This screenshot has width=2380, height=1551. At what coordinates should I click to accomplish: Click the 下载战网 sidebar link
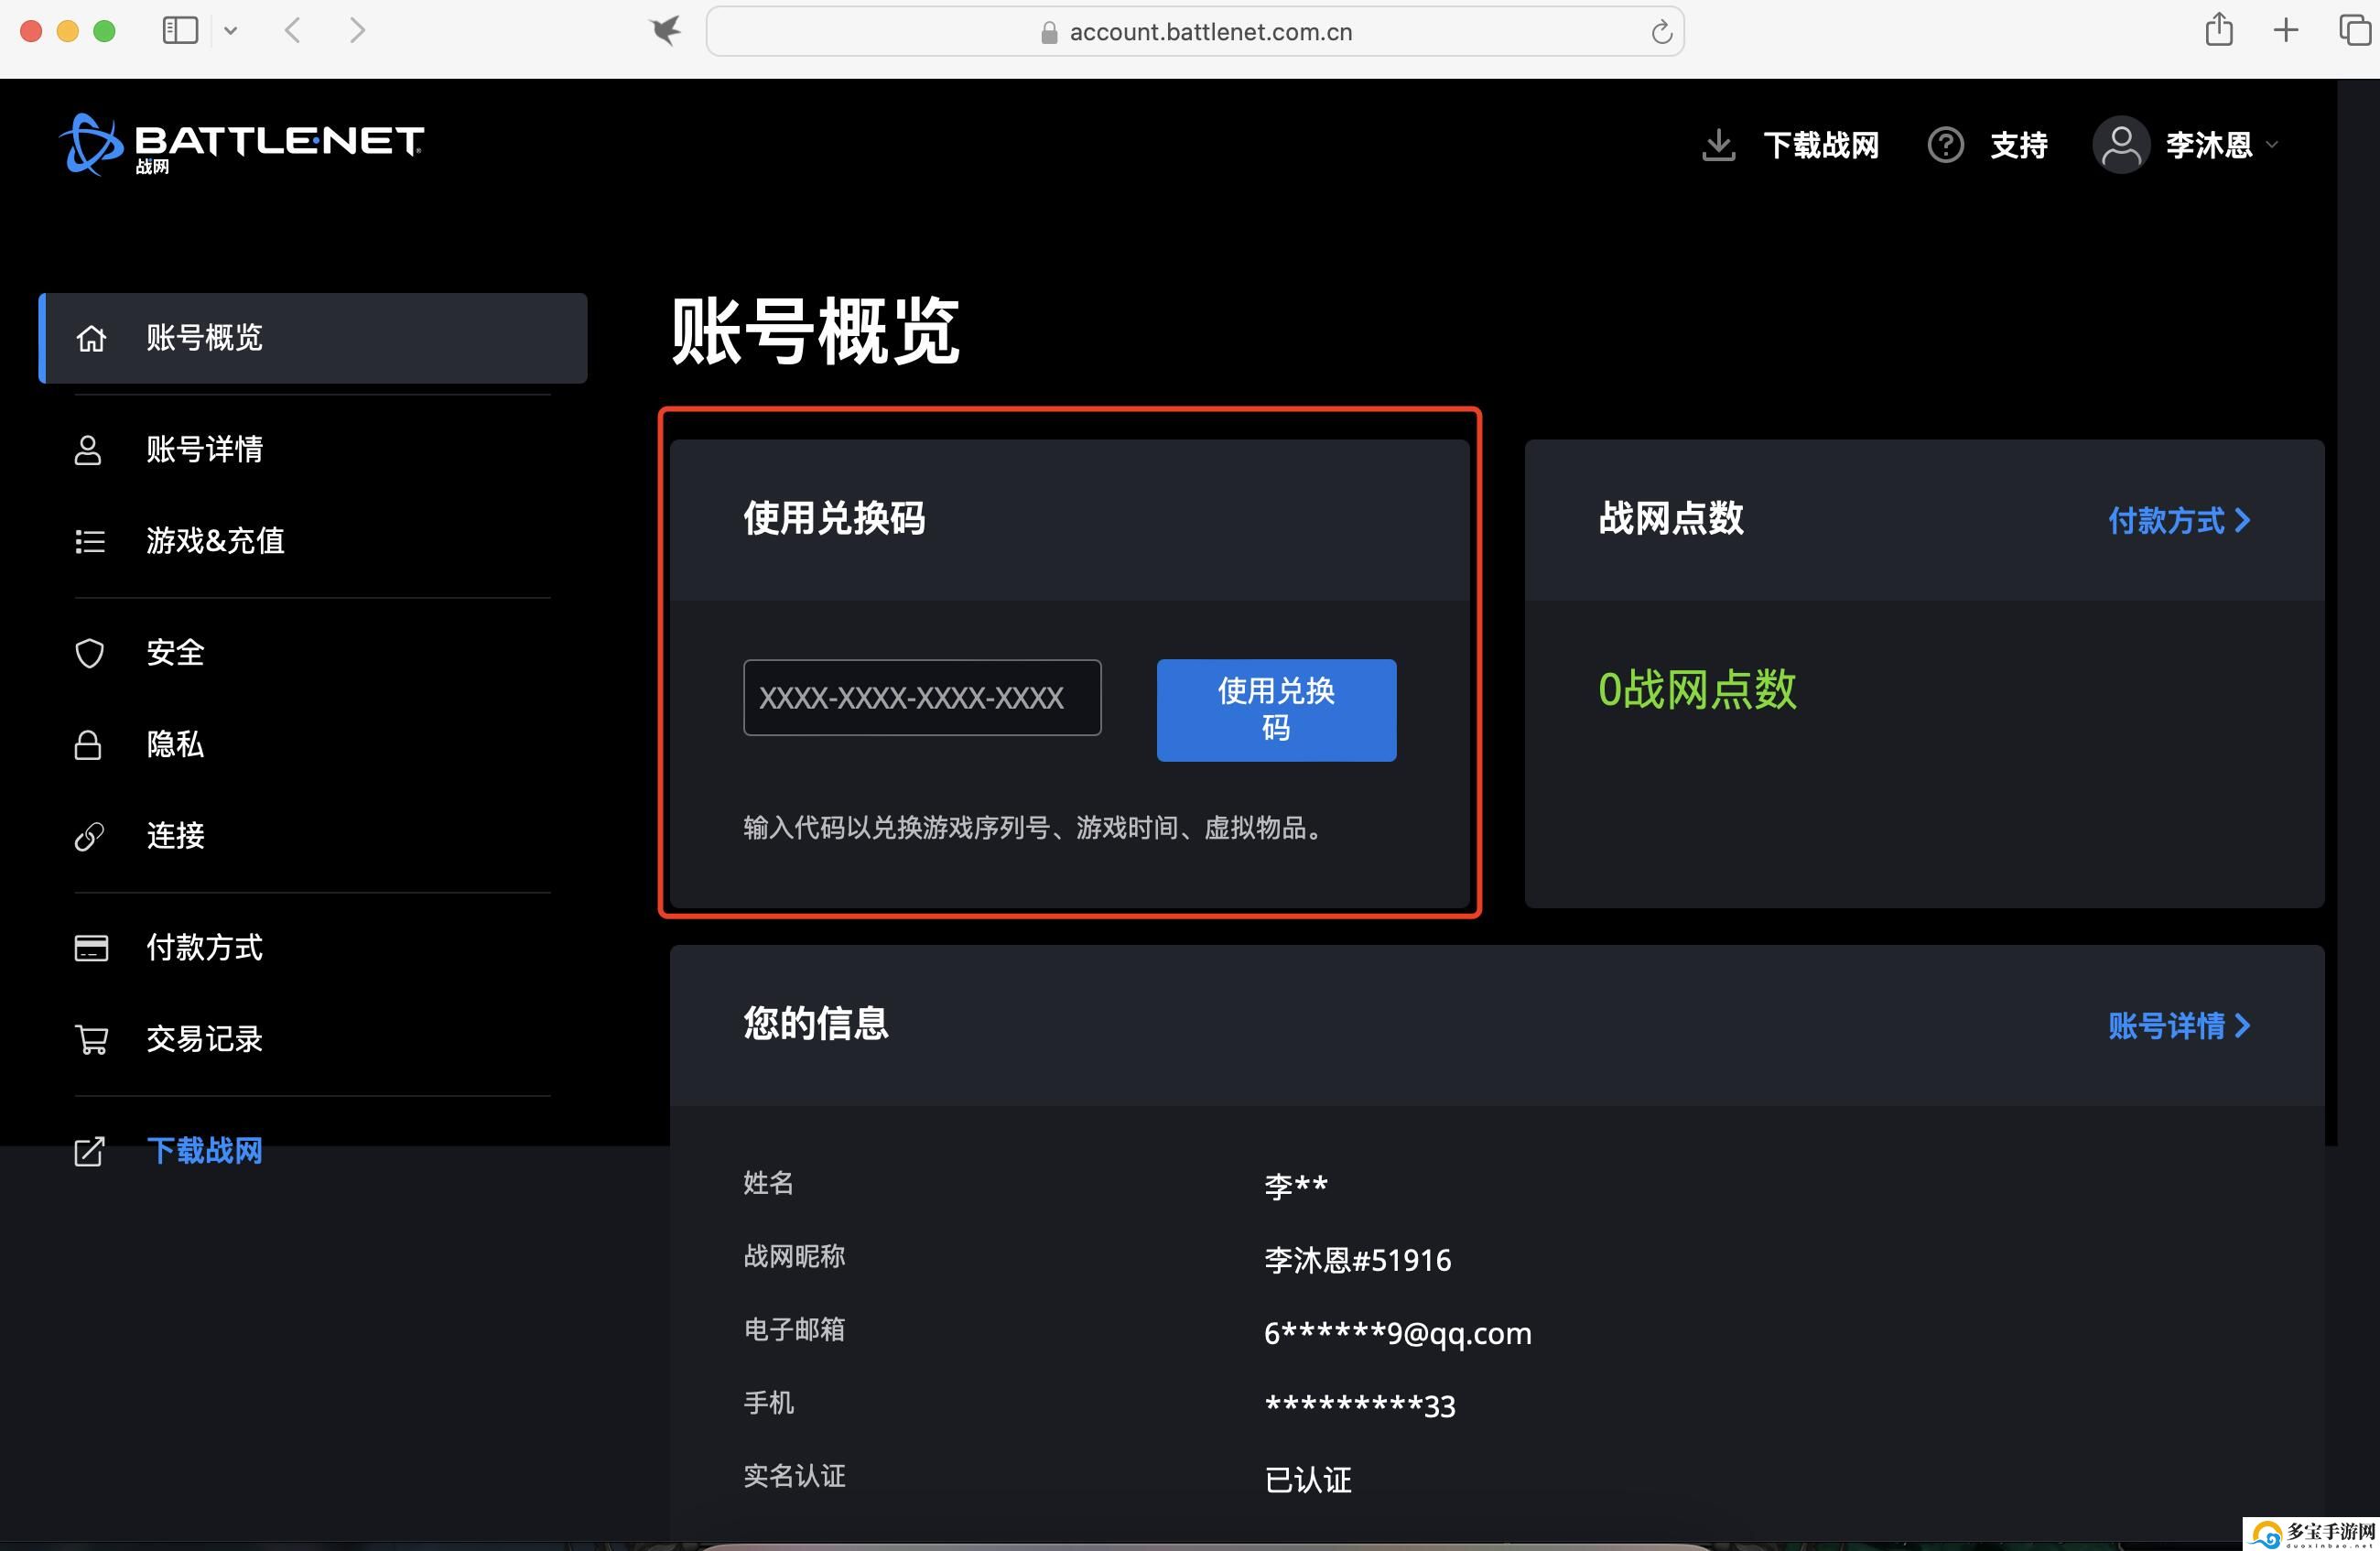point(205,1151)
